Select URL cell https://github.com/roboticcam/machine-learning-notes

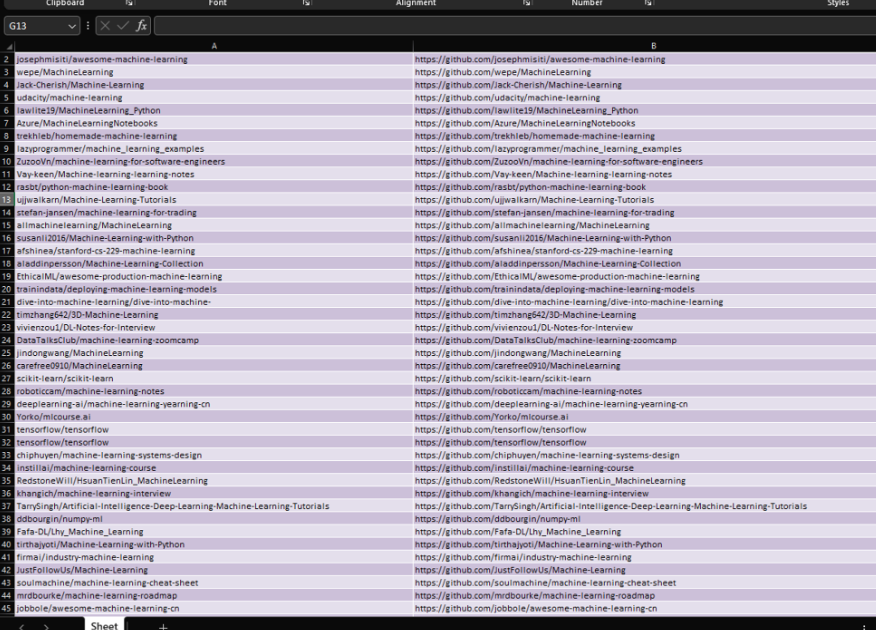click(645, 391)
